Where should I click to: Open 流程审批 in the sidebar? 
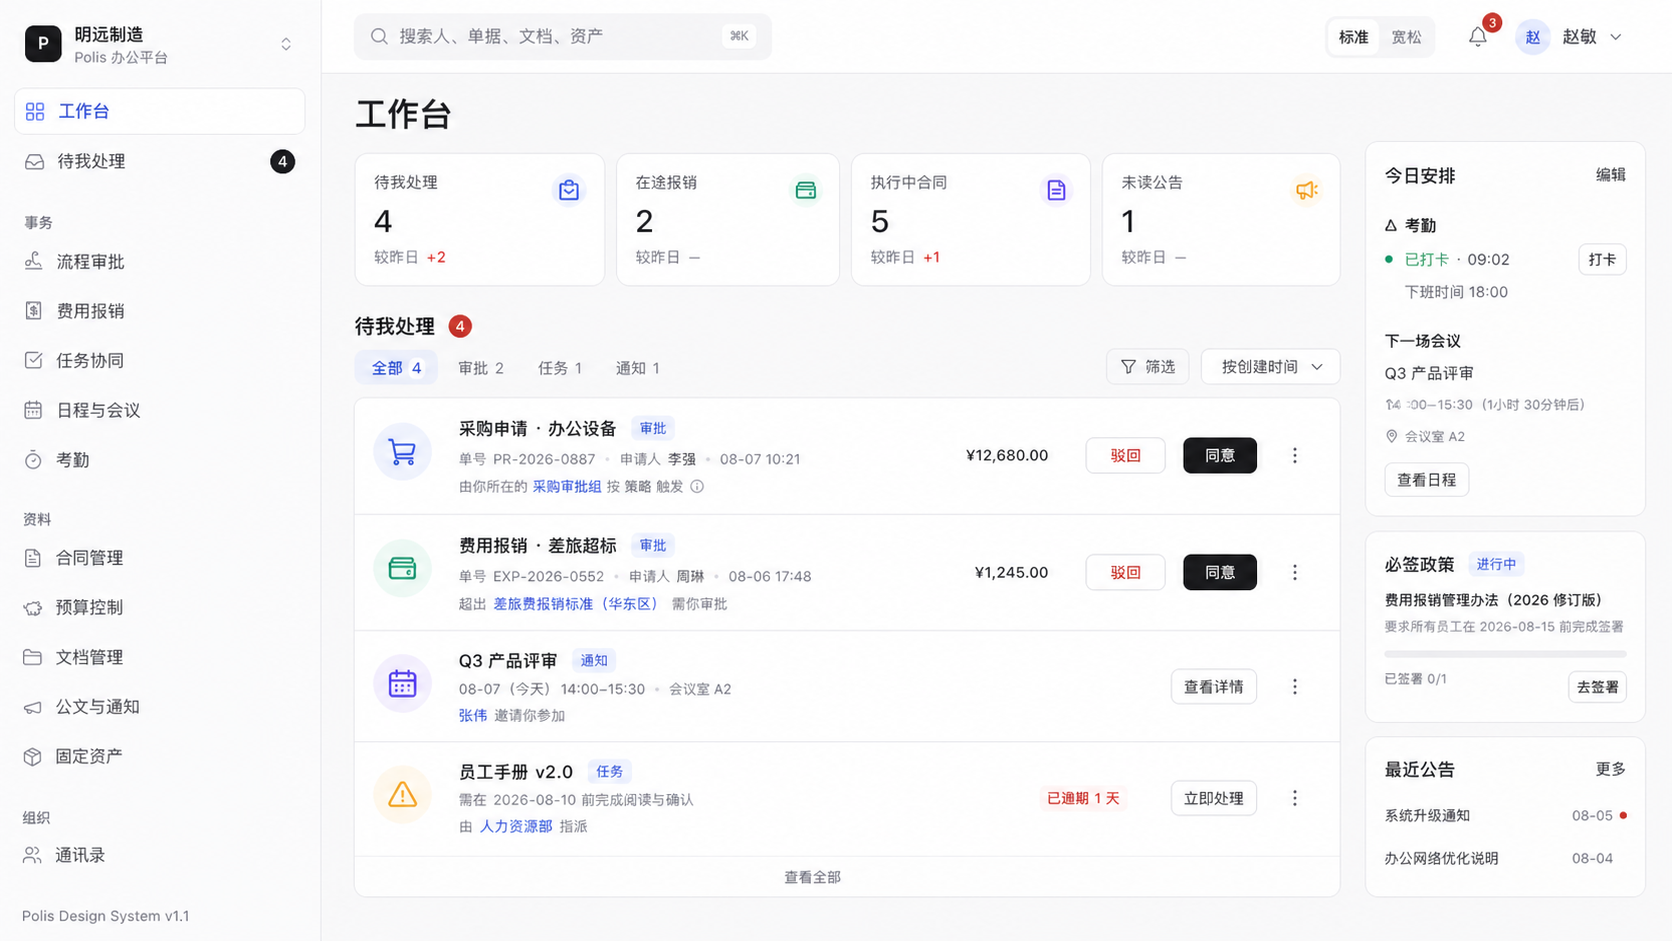pos(160,262)
